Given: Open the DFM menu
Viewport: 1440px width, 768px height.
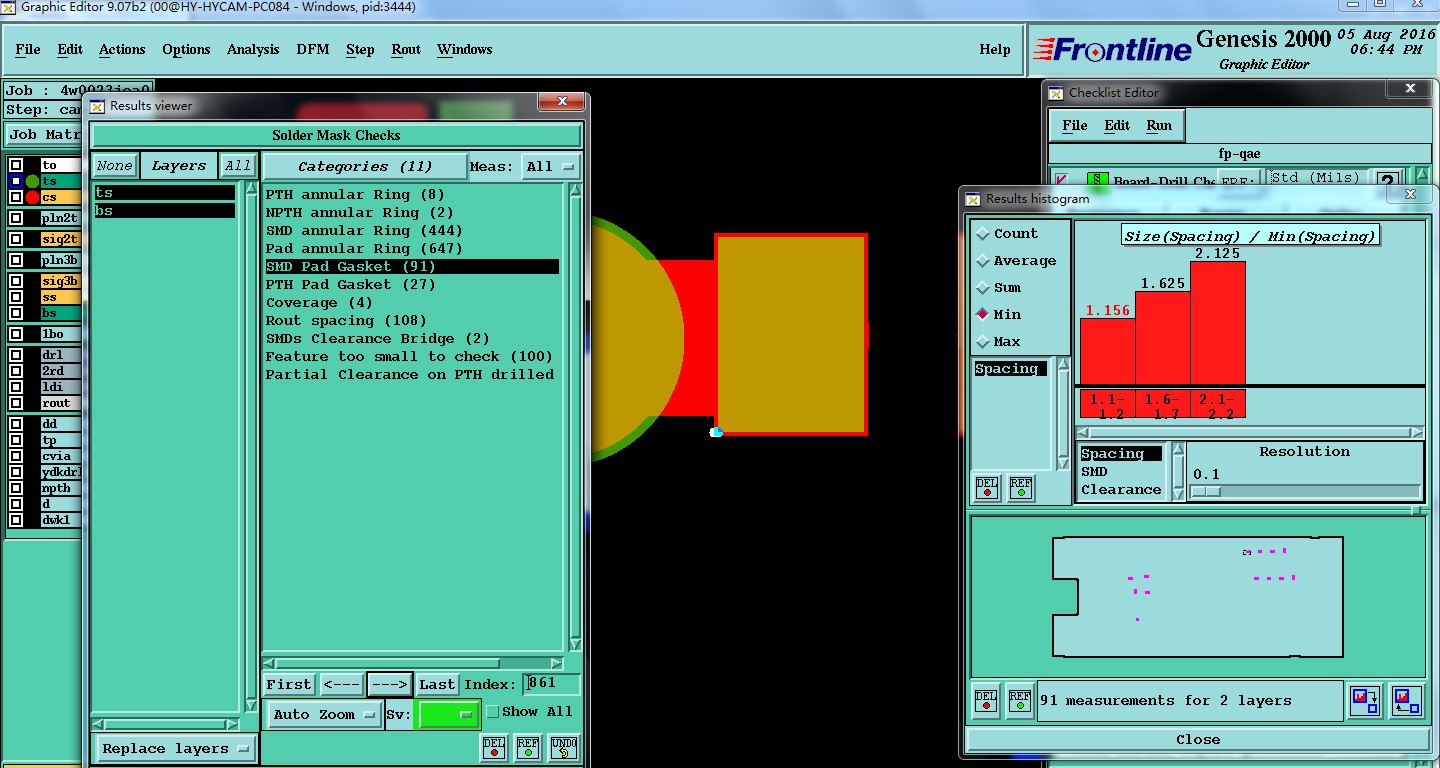Looking at the screenshot, I should pyautogui.click(x=313, y=49).
